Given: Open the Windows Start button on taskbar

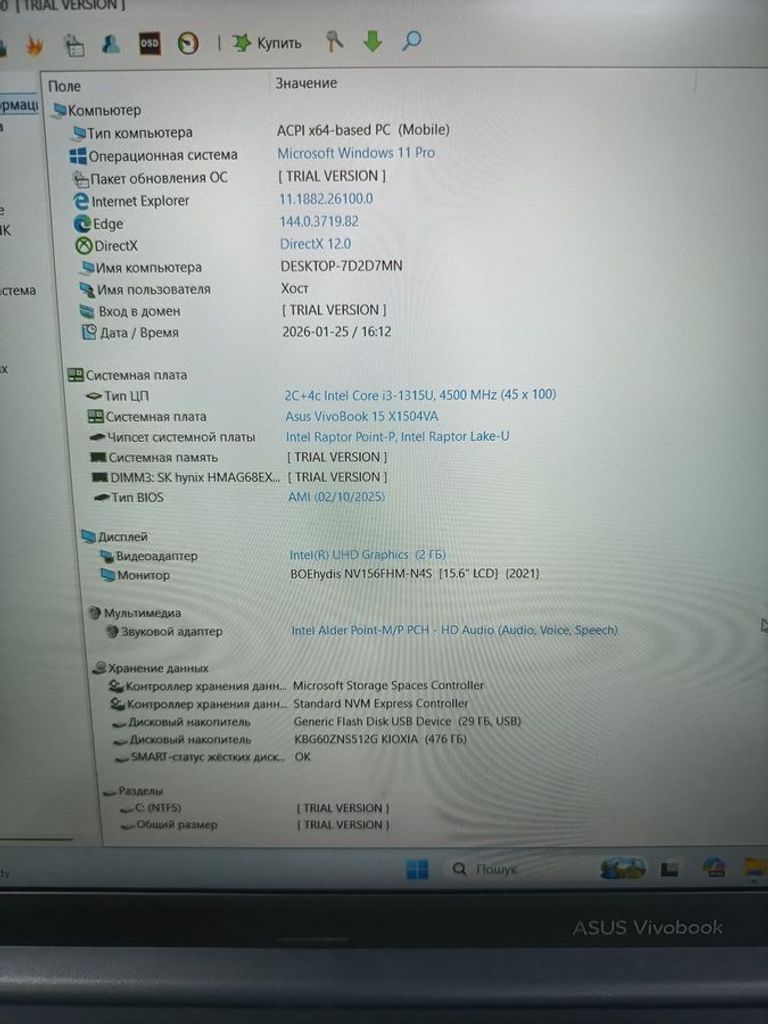Looking at the screenshot, I should (x=417, y=869).
